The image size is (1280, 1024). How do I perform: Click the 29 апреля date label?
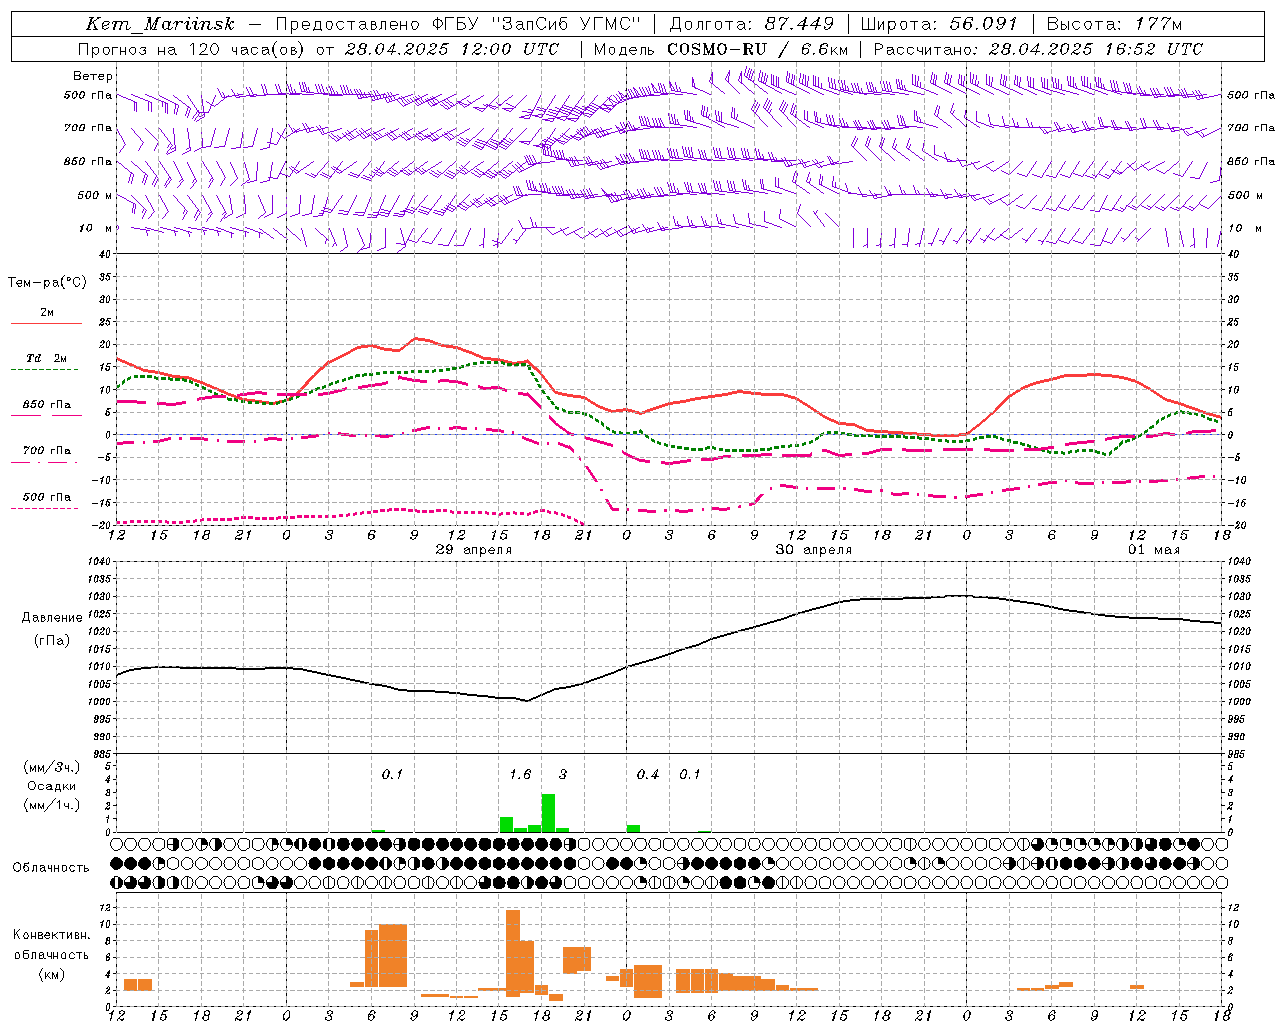point(474,550)
